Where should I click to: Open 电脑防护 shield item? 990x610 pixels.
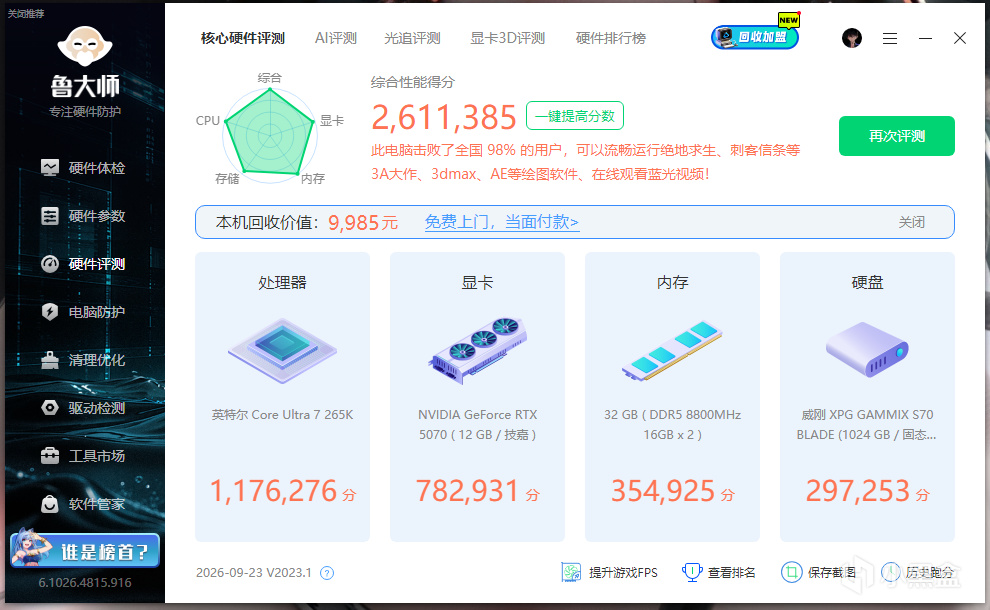click(83, 312)
